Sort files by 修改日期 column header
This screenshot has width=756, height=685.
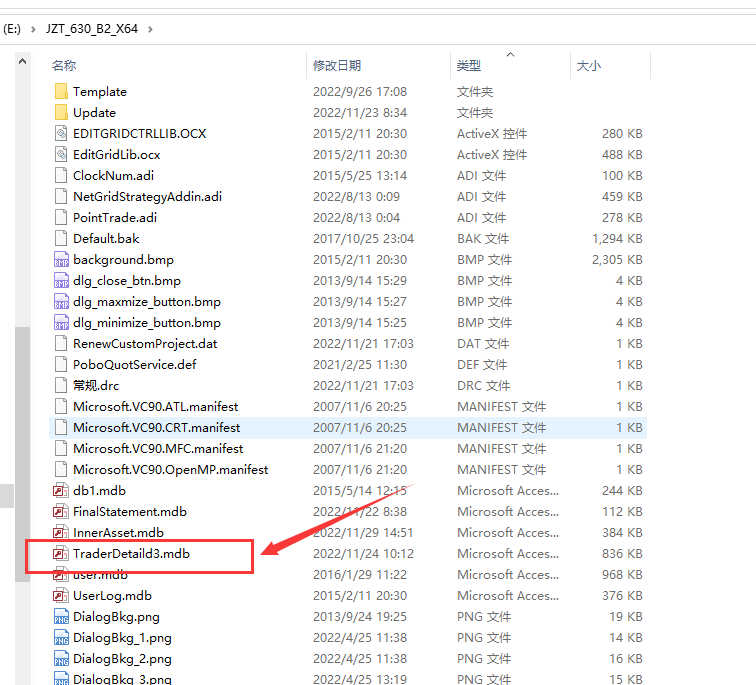[337, 66]
